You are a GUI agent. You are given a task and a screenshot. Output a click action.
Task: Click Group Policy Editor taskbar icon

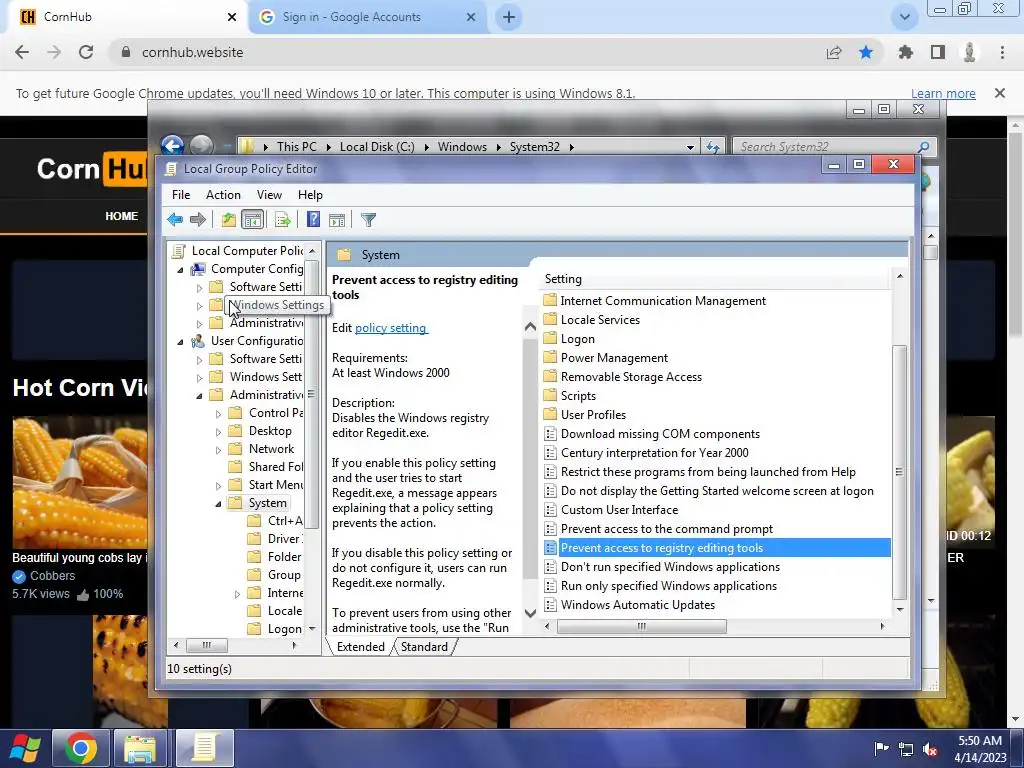[204, 748]
